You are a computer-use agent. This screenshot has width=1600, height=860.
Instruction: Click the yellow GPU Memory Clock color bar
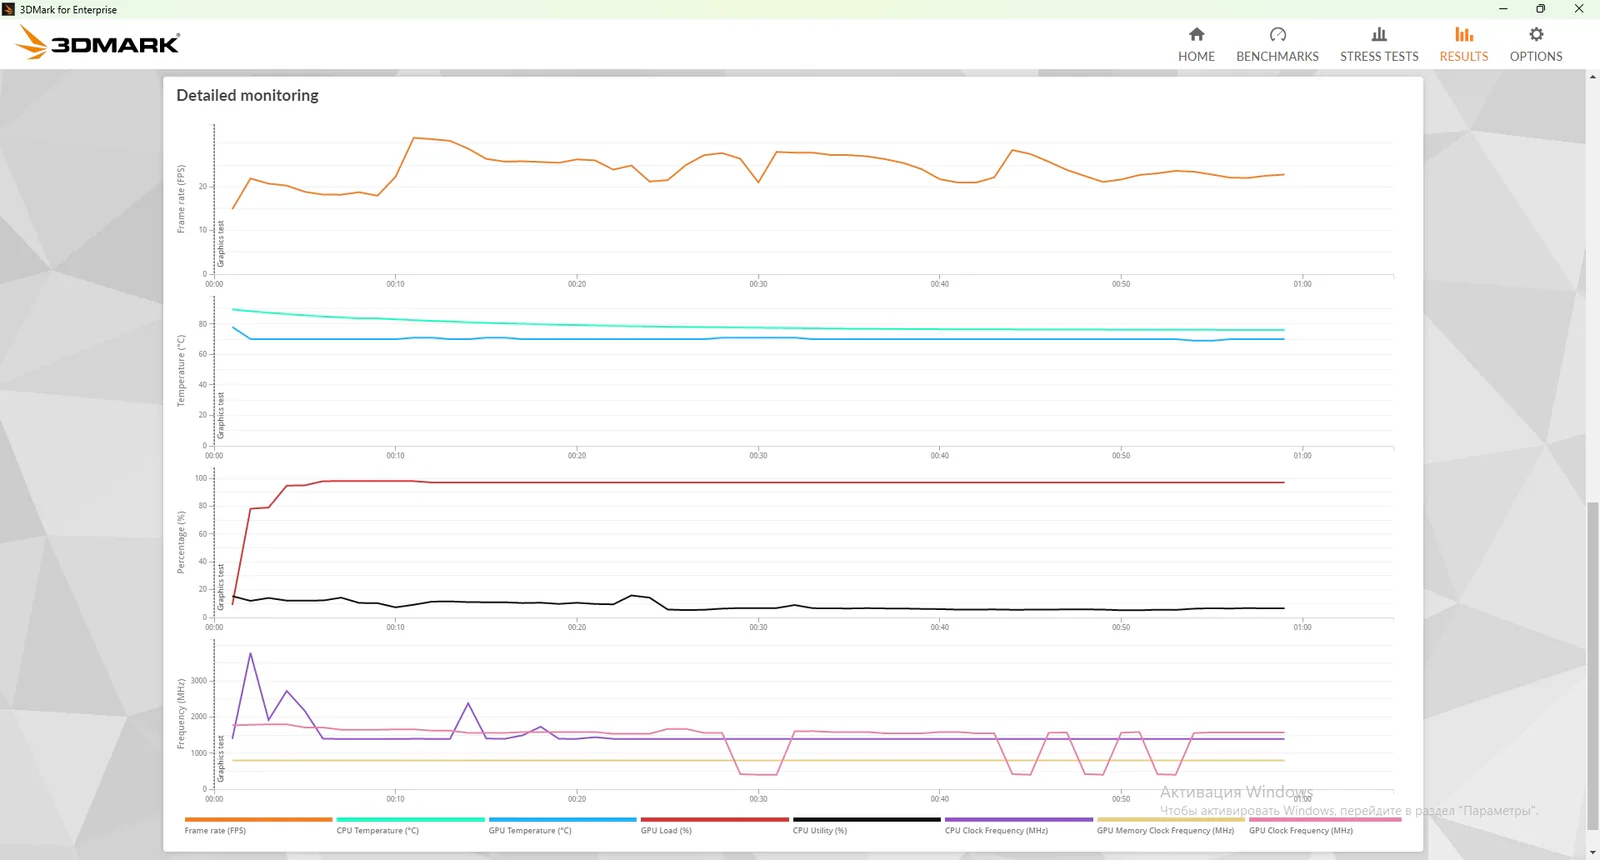tap(1170, 820)
